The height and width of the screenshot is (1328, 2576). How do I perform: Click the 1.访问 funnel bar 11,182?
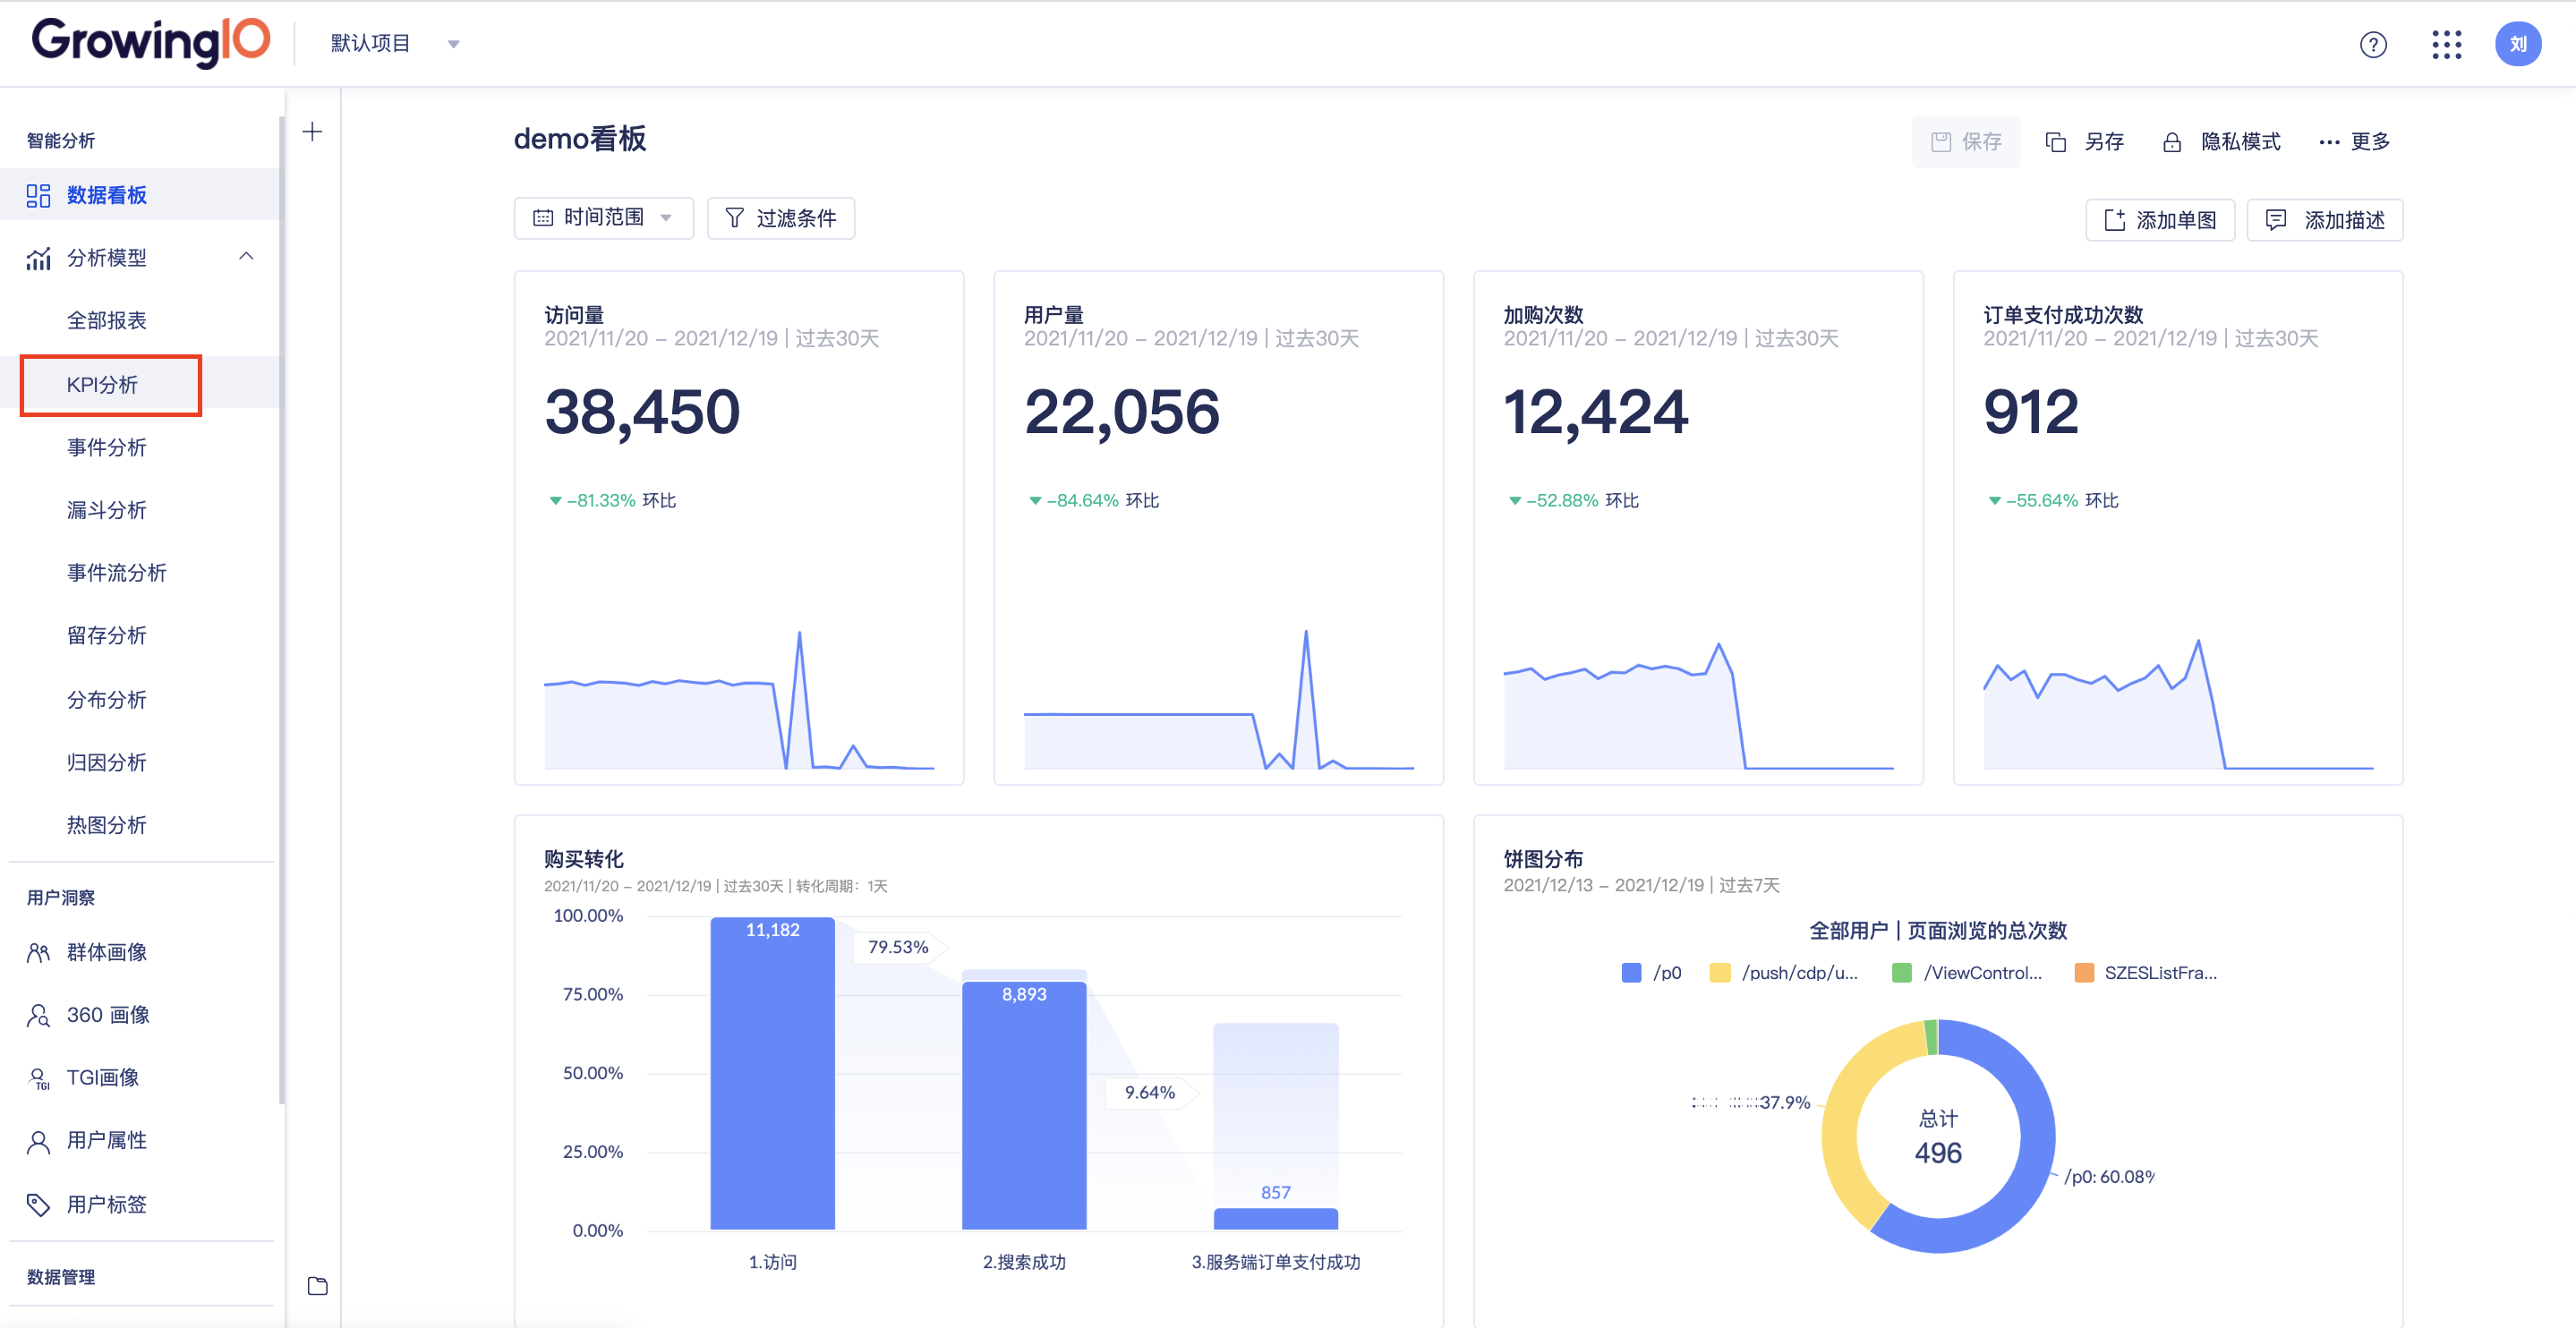(772, 1074)
